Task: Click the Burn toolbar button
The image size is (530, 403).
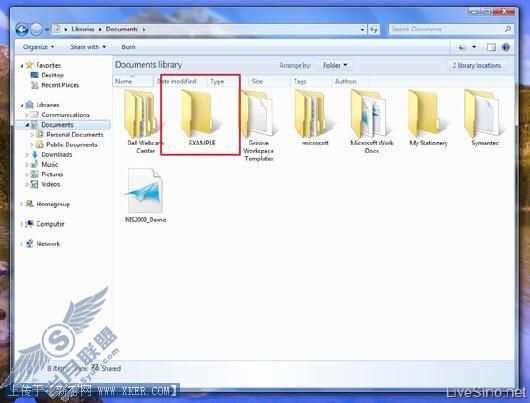Action: click(x=128, y=47)
